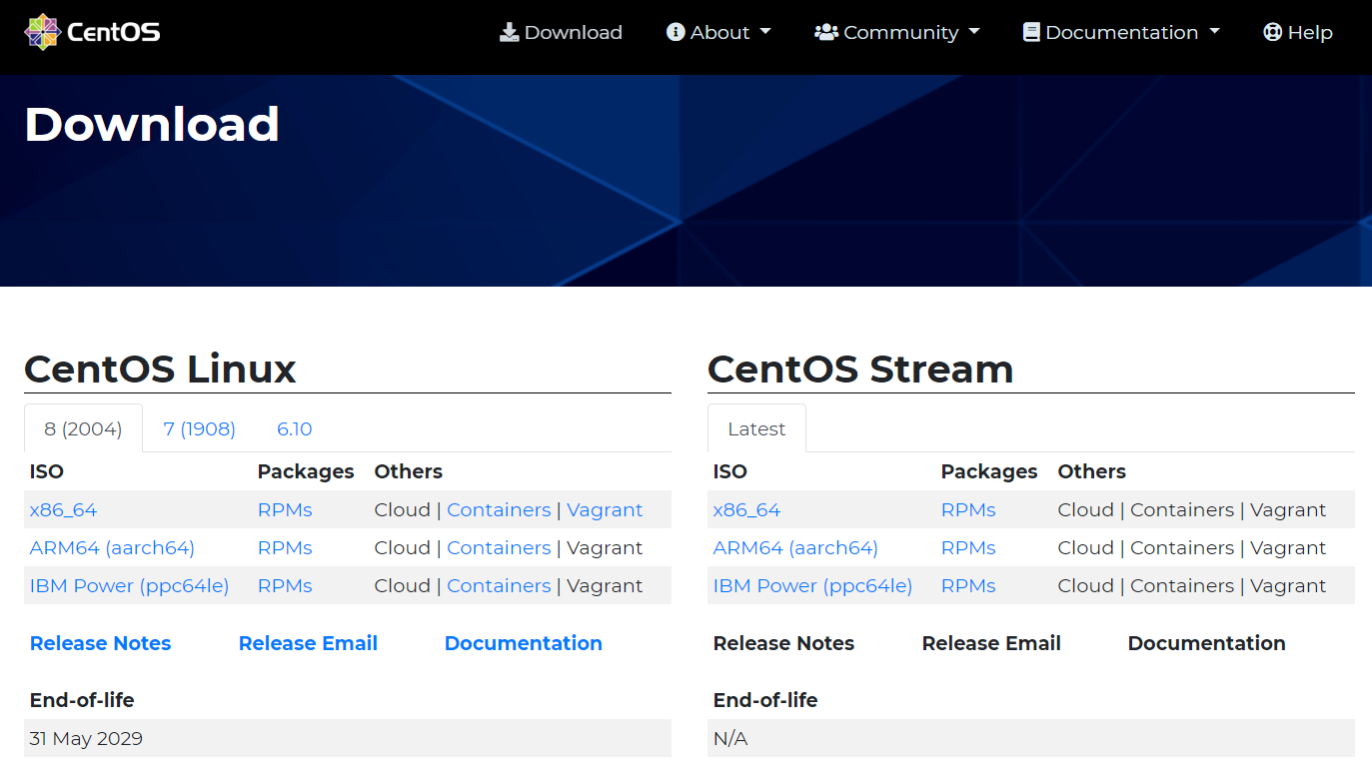Select the 8 (2004) tab
The width and height of the screenshot is (1372, 771).
click(x=83, y=429)
